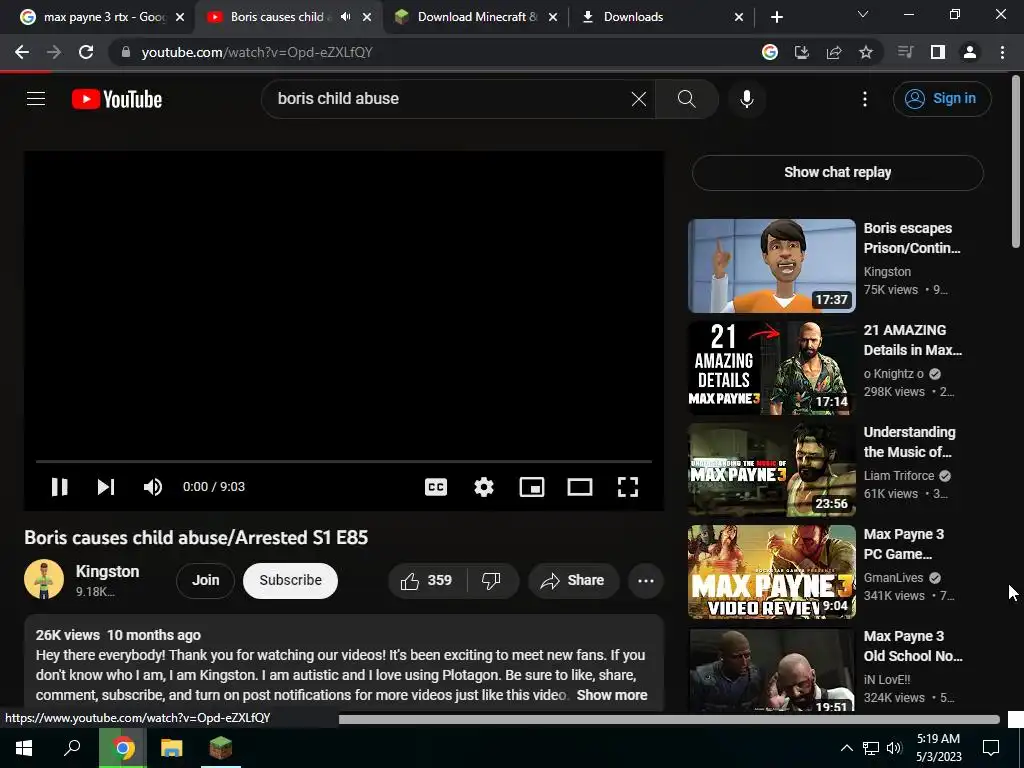The height and width of the screenshot is (768, 1024).
Task: Like the video with thumbs up
Action: 428,580
